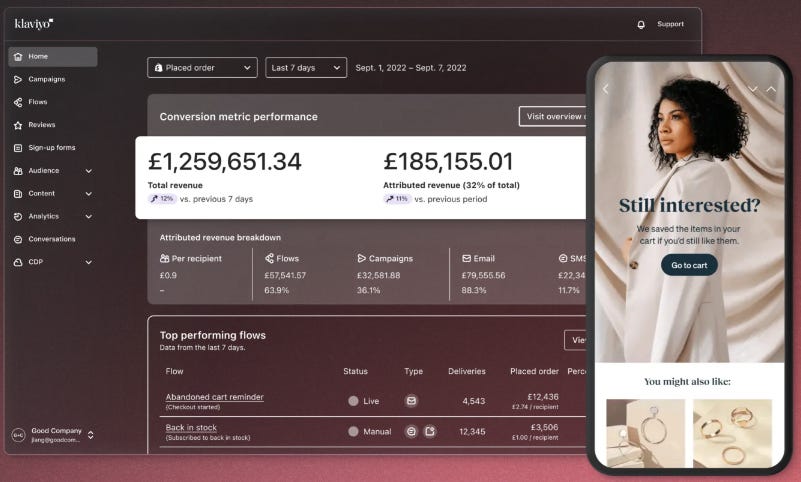
Task: Click the push type icon for Back in stock
Action: click(430, 431)
